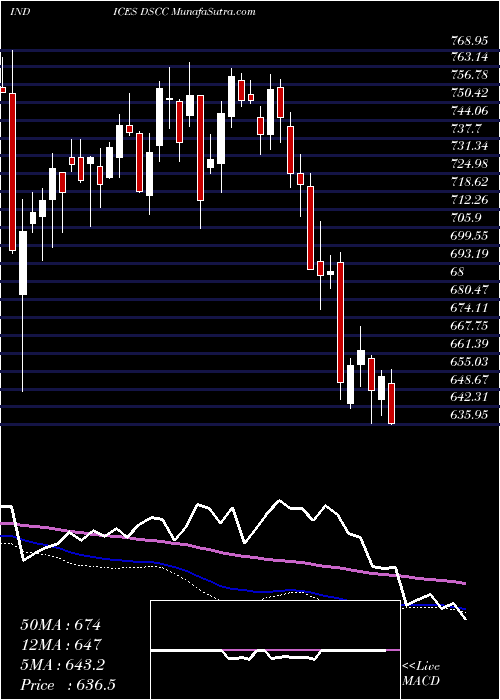
Task: Click the last red candlestick near 636
Action: [x=392, y=403]
